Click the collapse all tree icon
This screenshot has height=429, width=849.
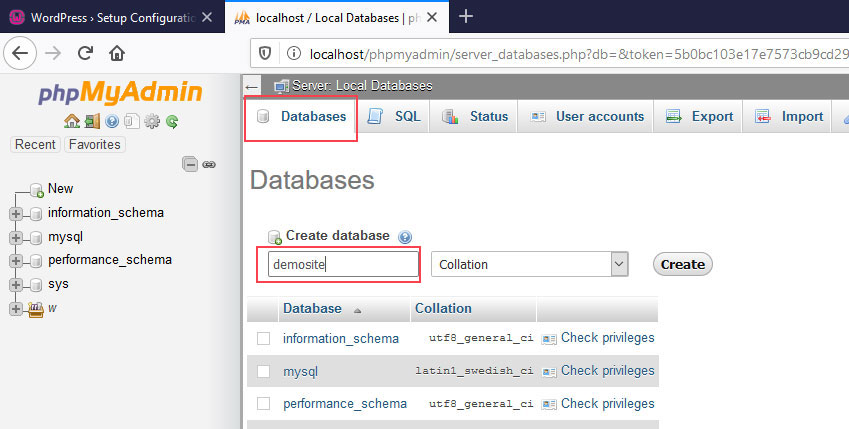(x=190, y=164)
